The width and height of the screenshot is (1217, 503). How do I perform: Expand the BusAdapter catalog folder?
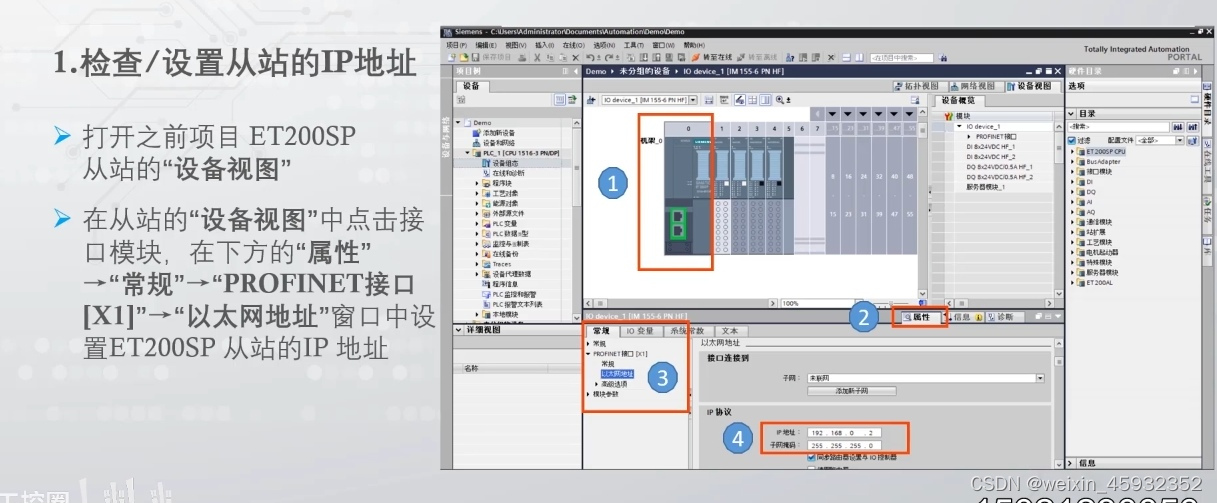pyautogui.click(x=1073, y=161)
